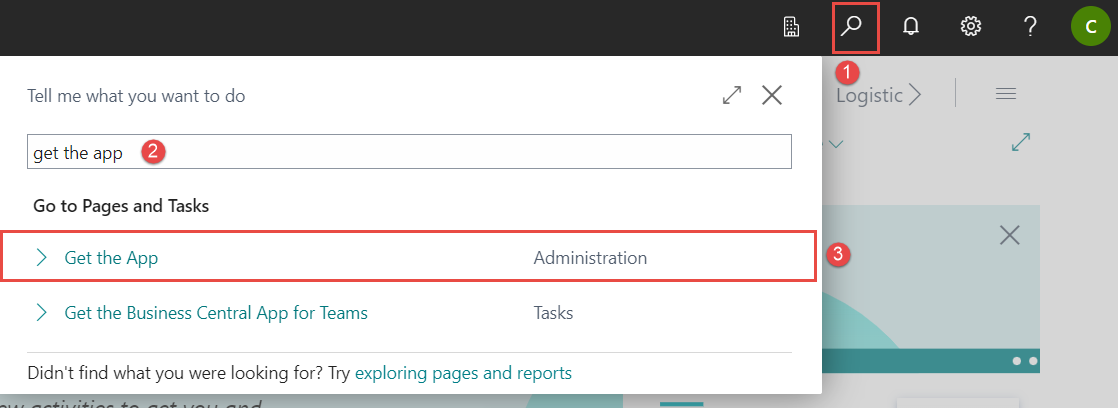This screenshot has height=408, width=1118.
Task: Select the Get the App search result
Action: [x=111, y=258]
